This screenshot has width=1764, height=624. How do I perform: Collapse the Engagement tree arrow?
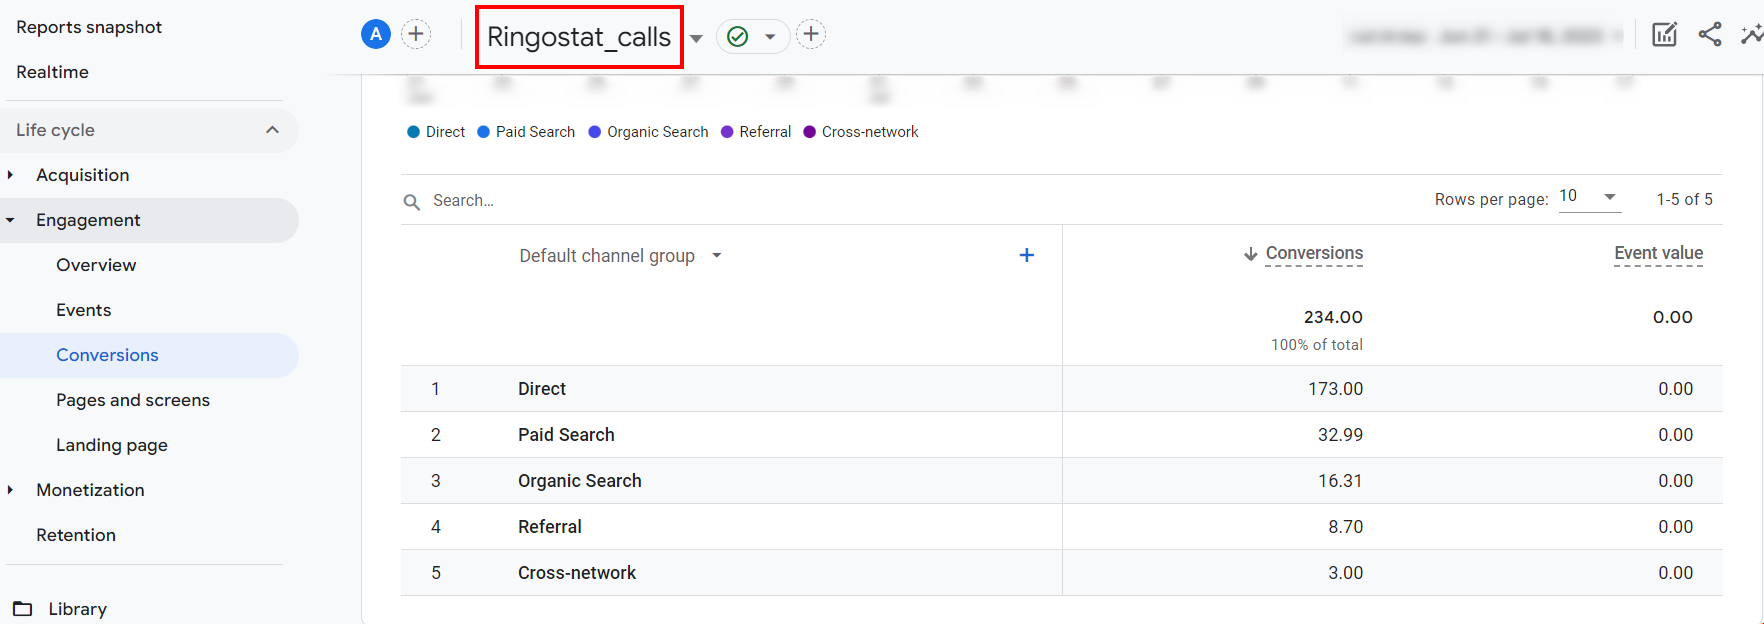pyautogui.click(x=10, y=220)
